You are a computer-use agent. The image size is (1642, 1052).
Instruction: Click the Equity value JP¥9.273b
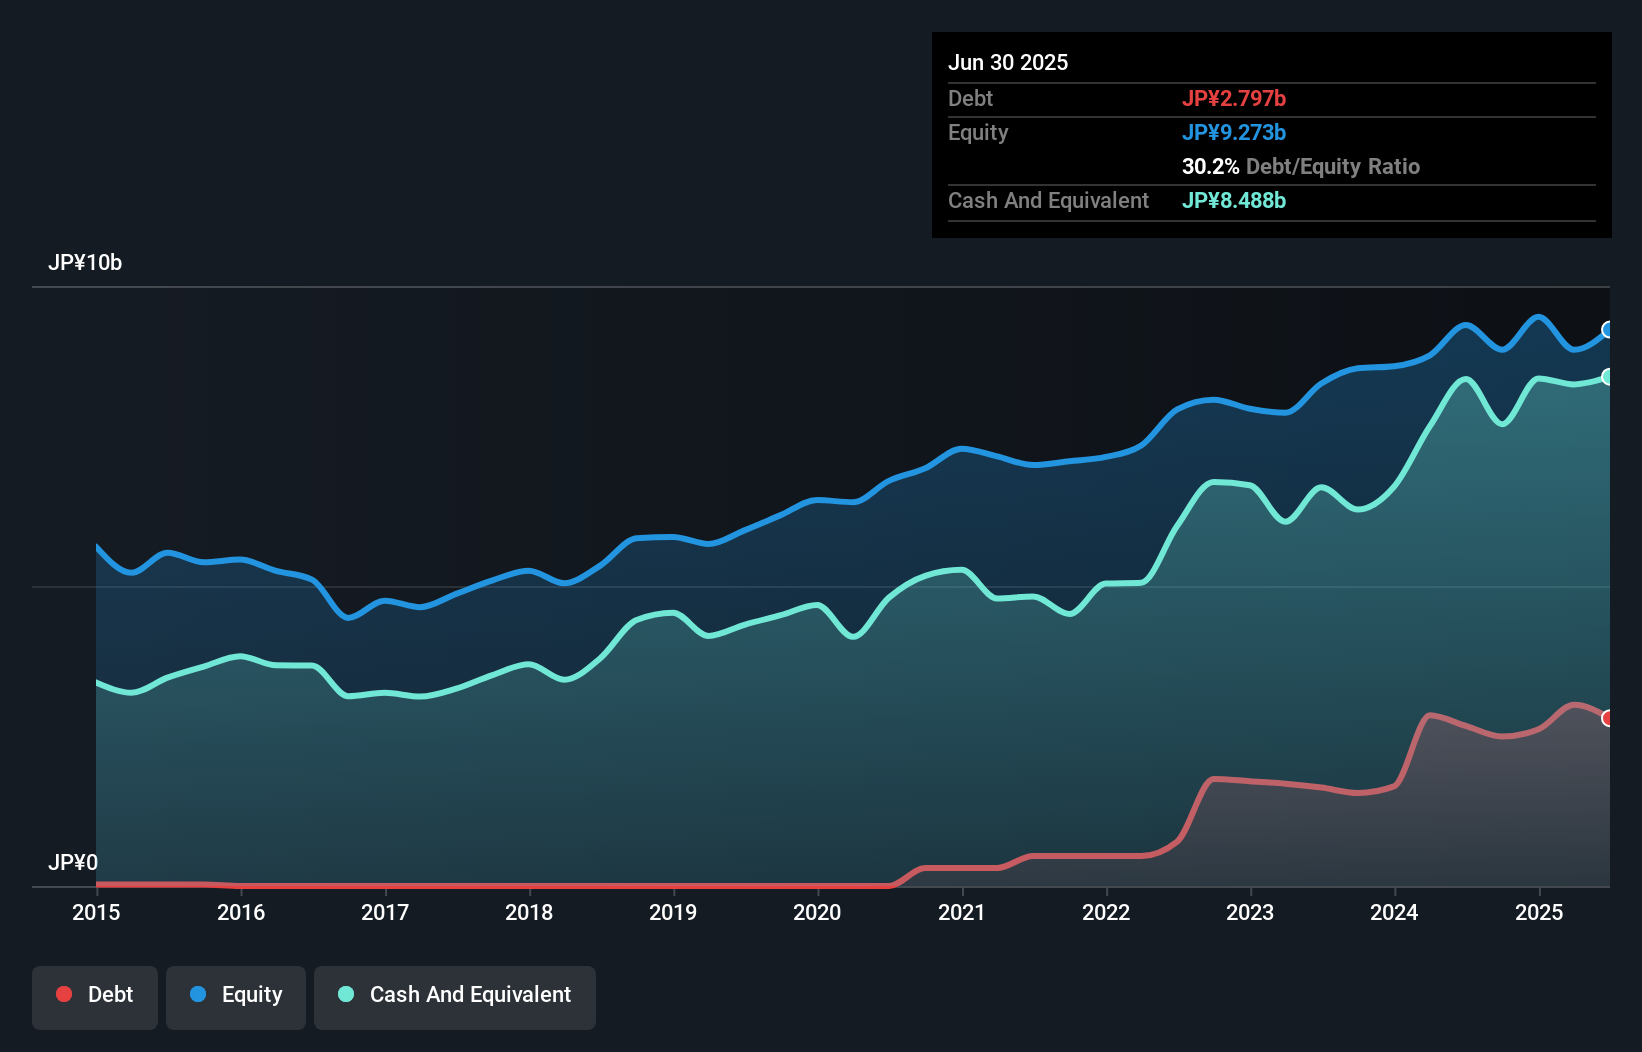(x=1235, y=132)
